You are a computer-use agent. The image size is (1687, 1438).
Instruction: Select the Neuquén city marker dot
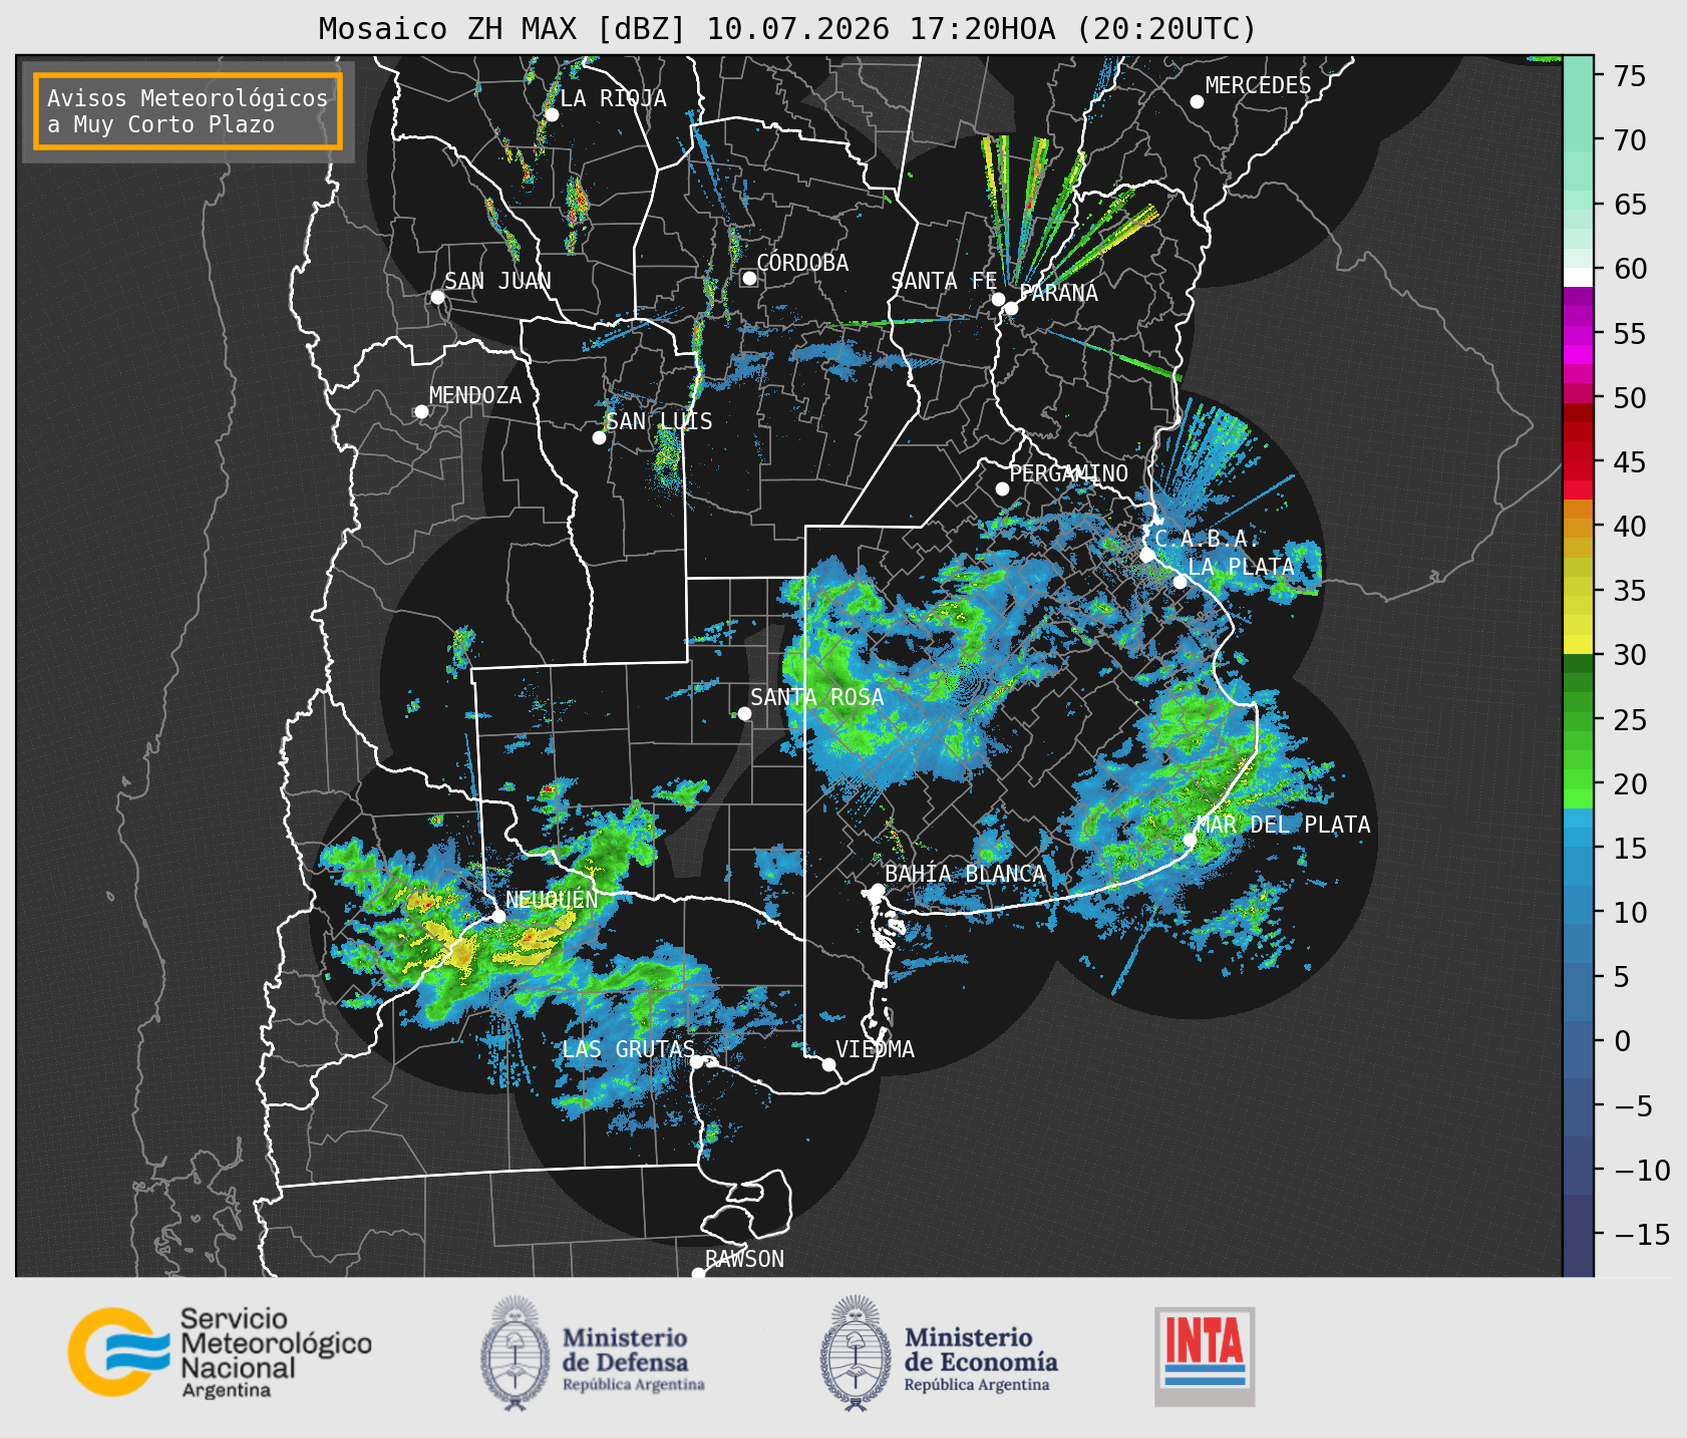[498, 916]
